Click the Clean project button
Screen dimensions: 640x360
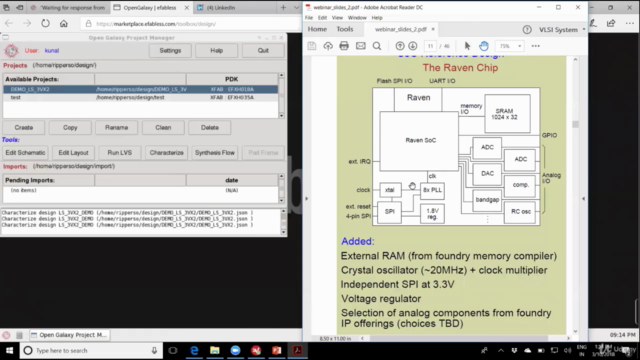163,128
